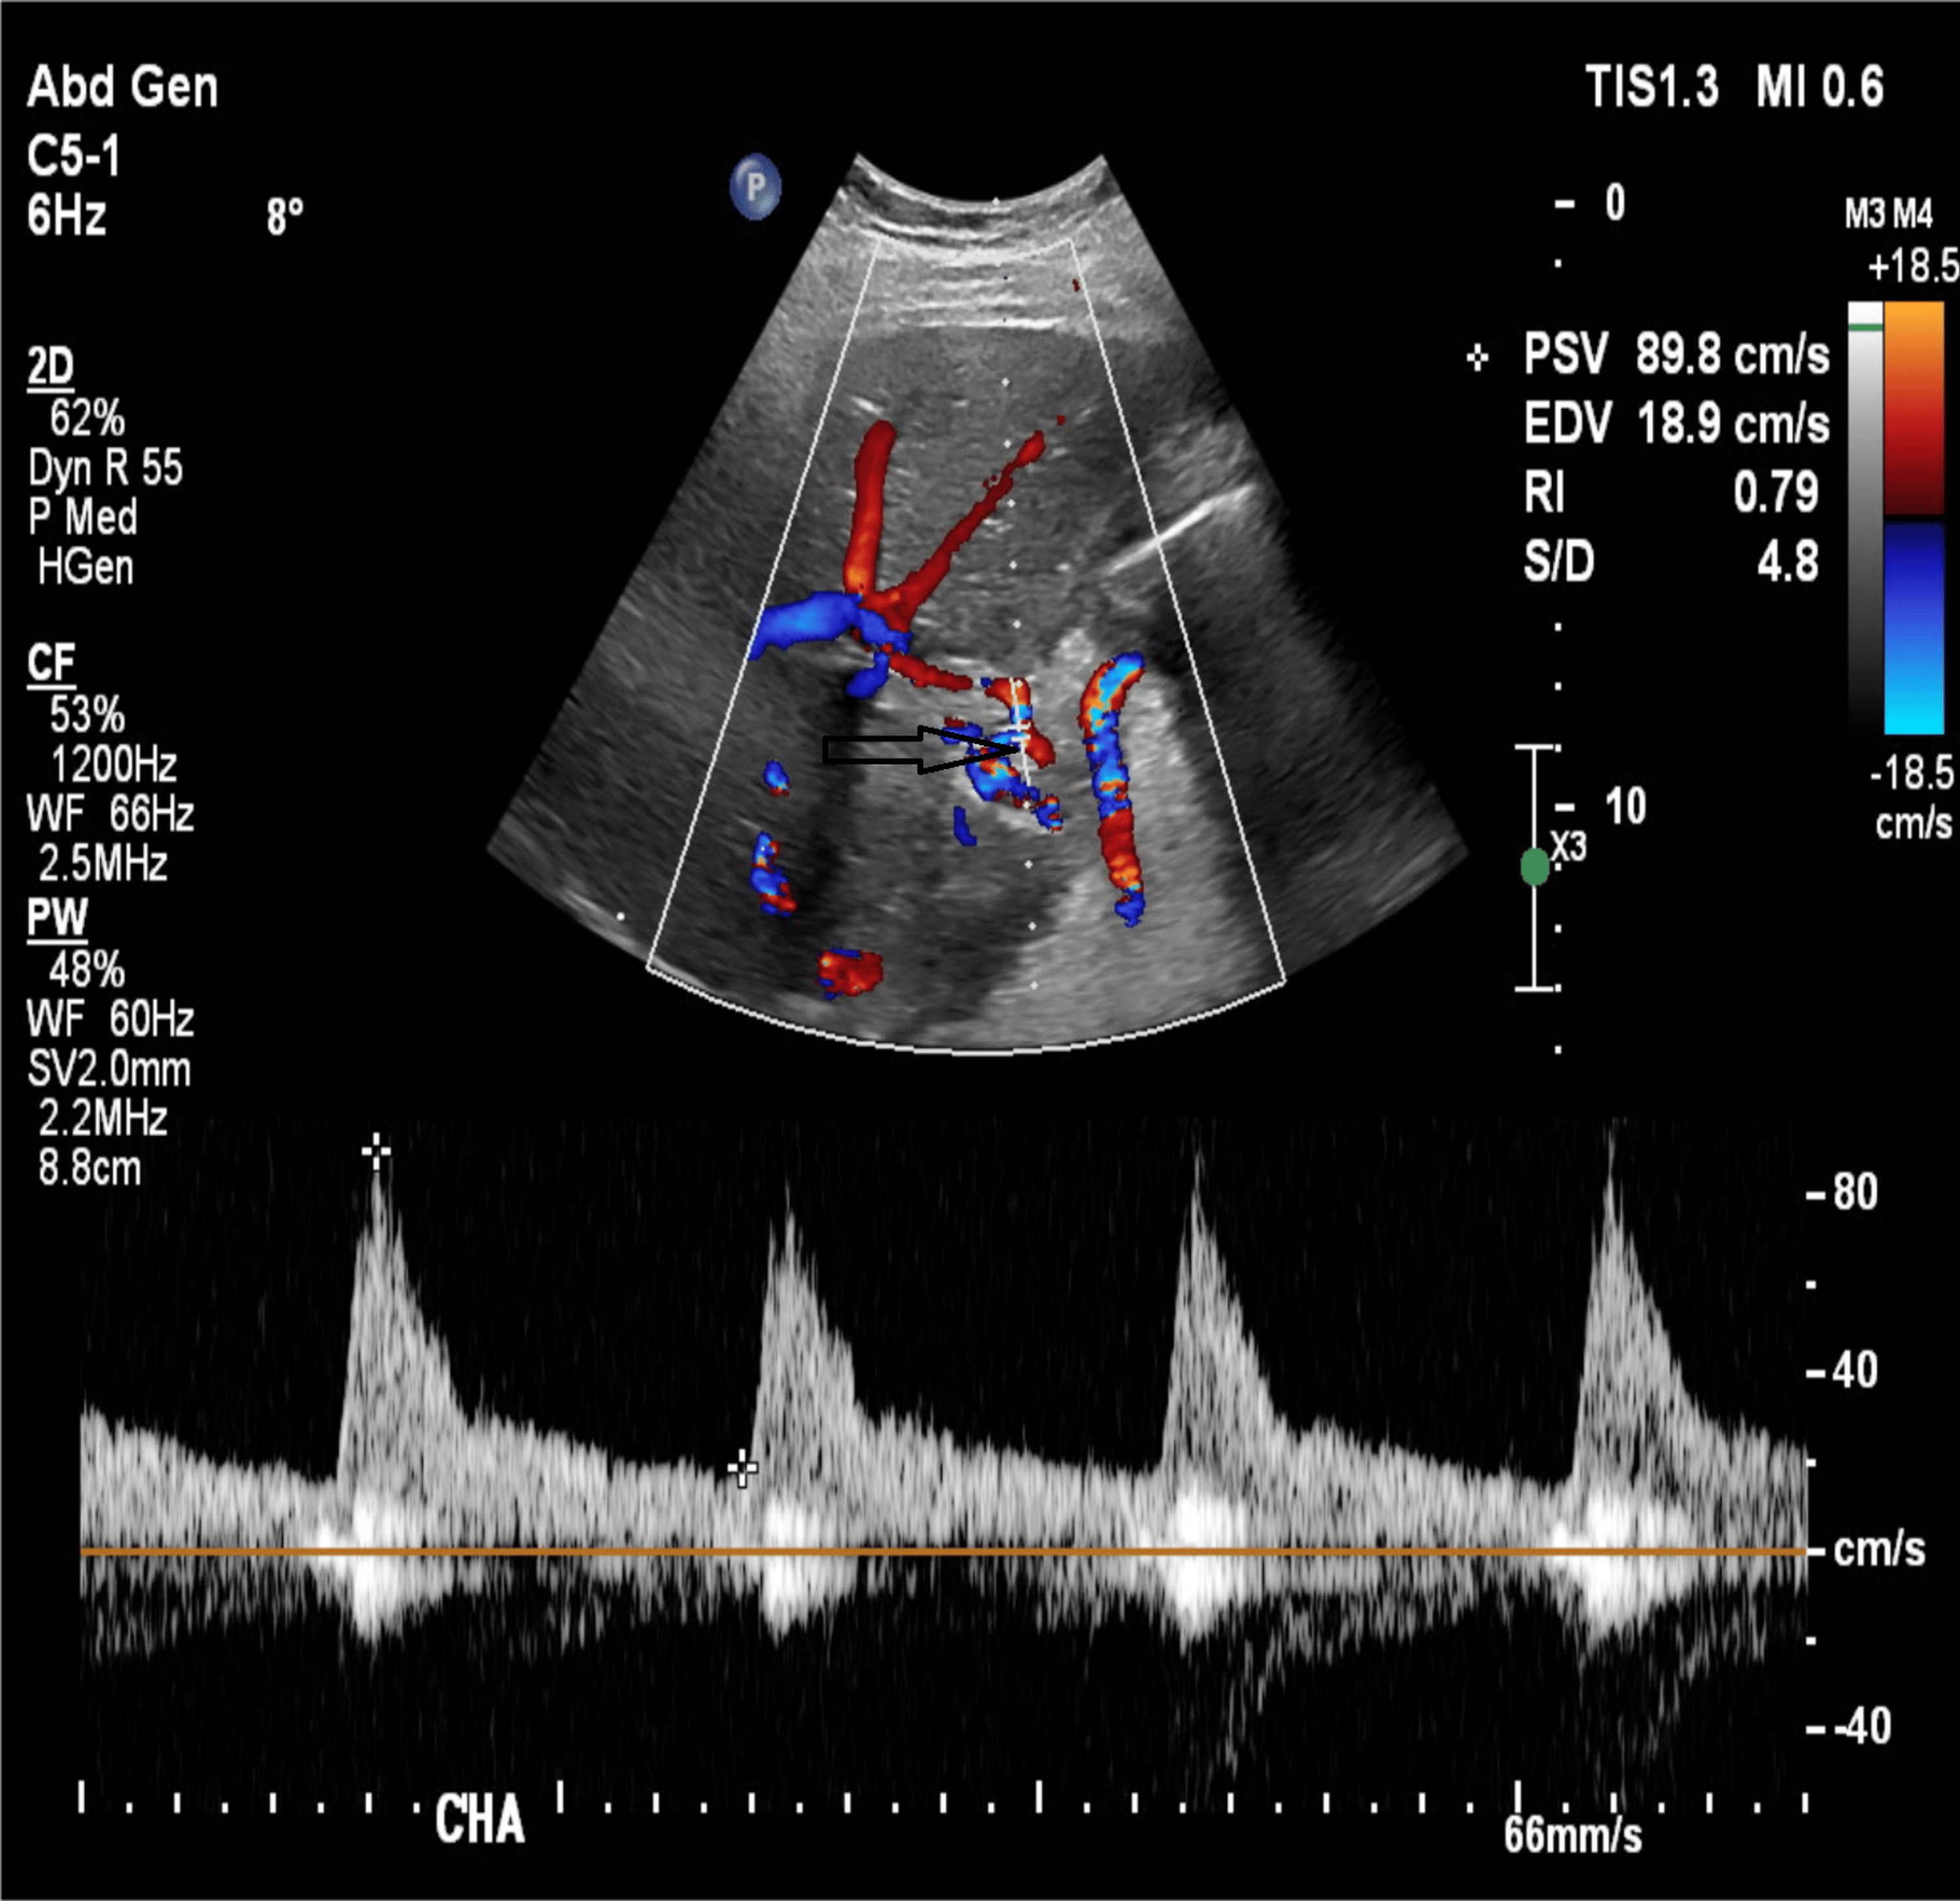
Task: Click the MI 0.6 readout
Action: point(1819,87)
